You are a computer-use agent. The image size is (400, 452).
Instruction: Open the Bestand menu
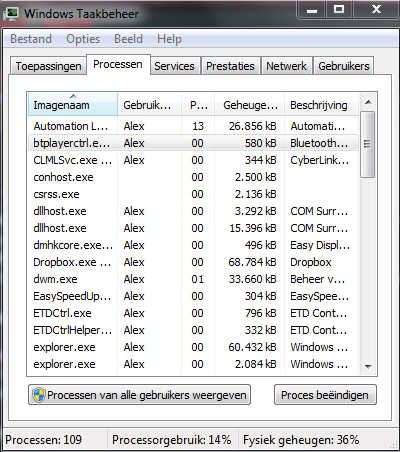(31, 39)
